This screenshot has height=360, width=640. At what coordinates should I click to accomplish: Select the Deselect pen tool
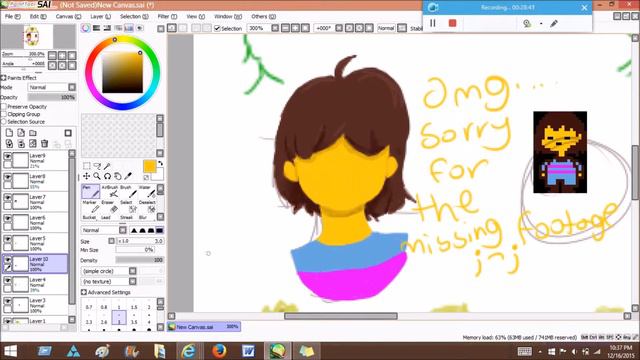click(147, 207)
